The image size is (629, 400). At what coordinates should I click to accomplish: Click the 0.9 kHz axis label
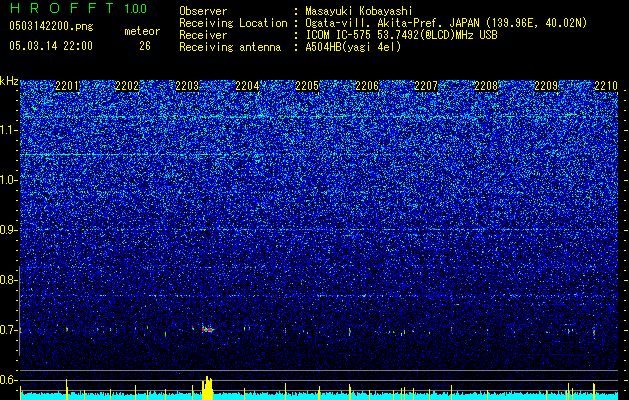[8, 230]
